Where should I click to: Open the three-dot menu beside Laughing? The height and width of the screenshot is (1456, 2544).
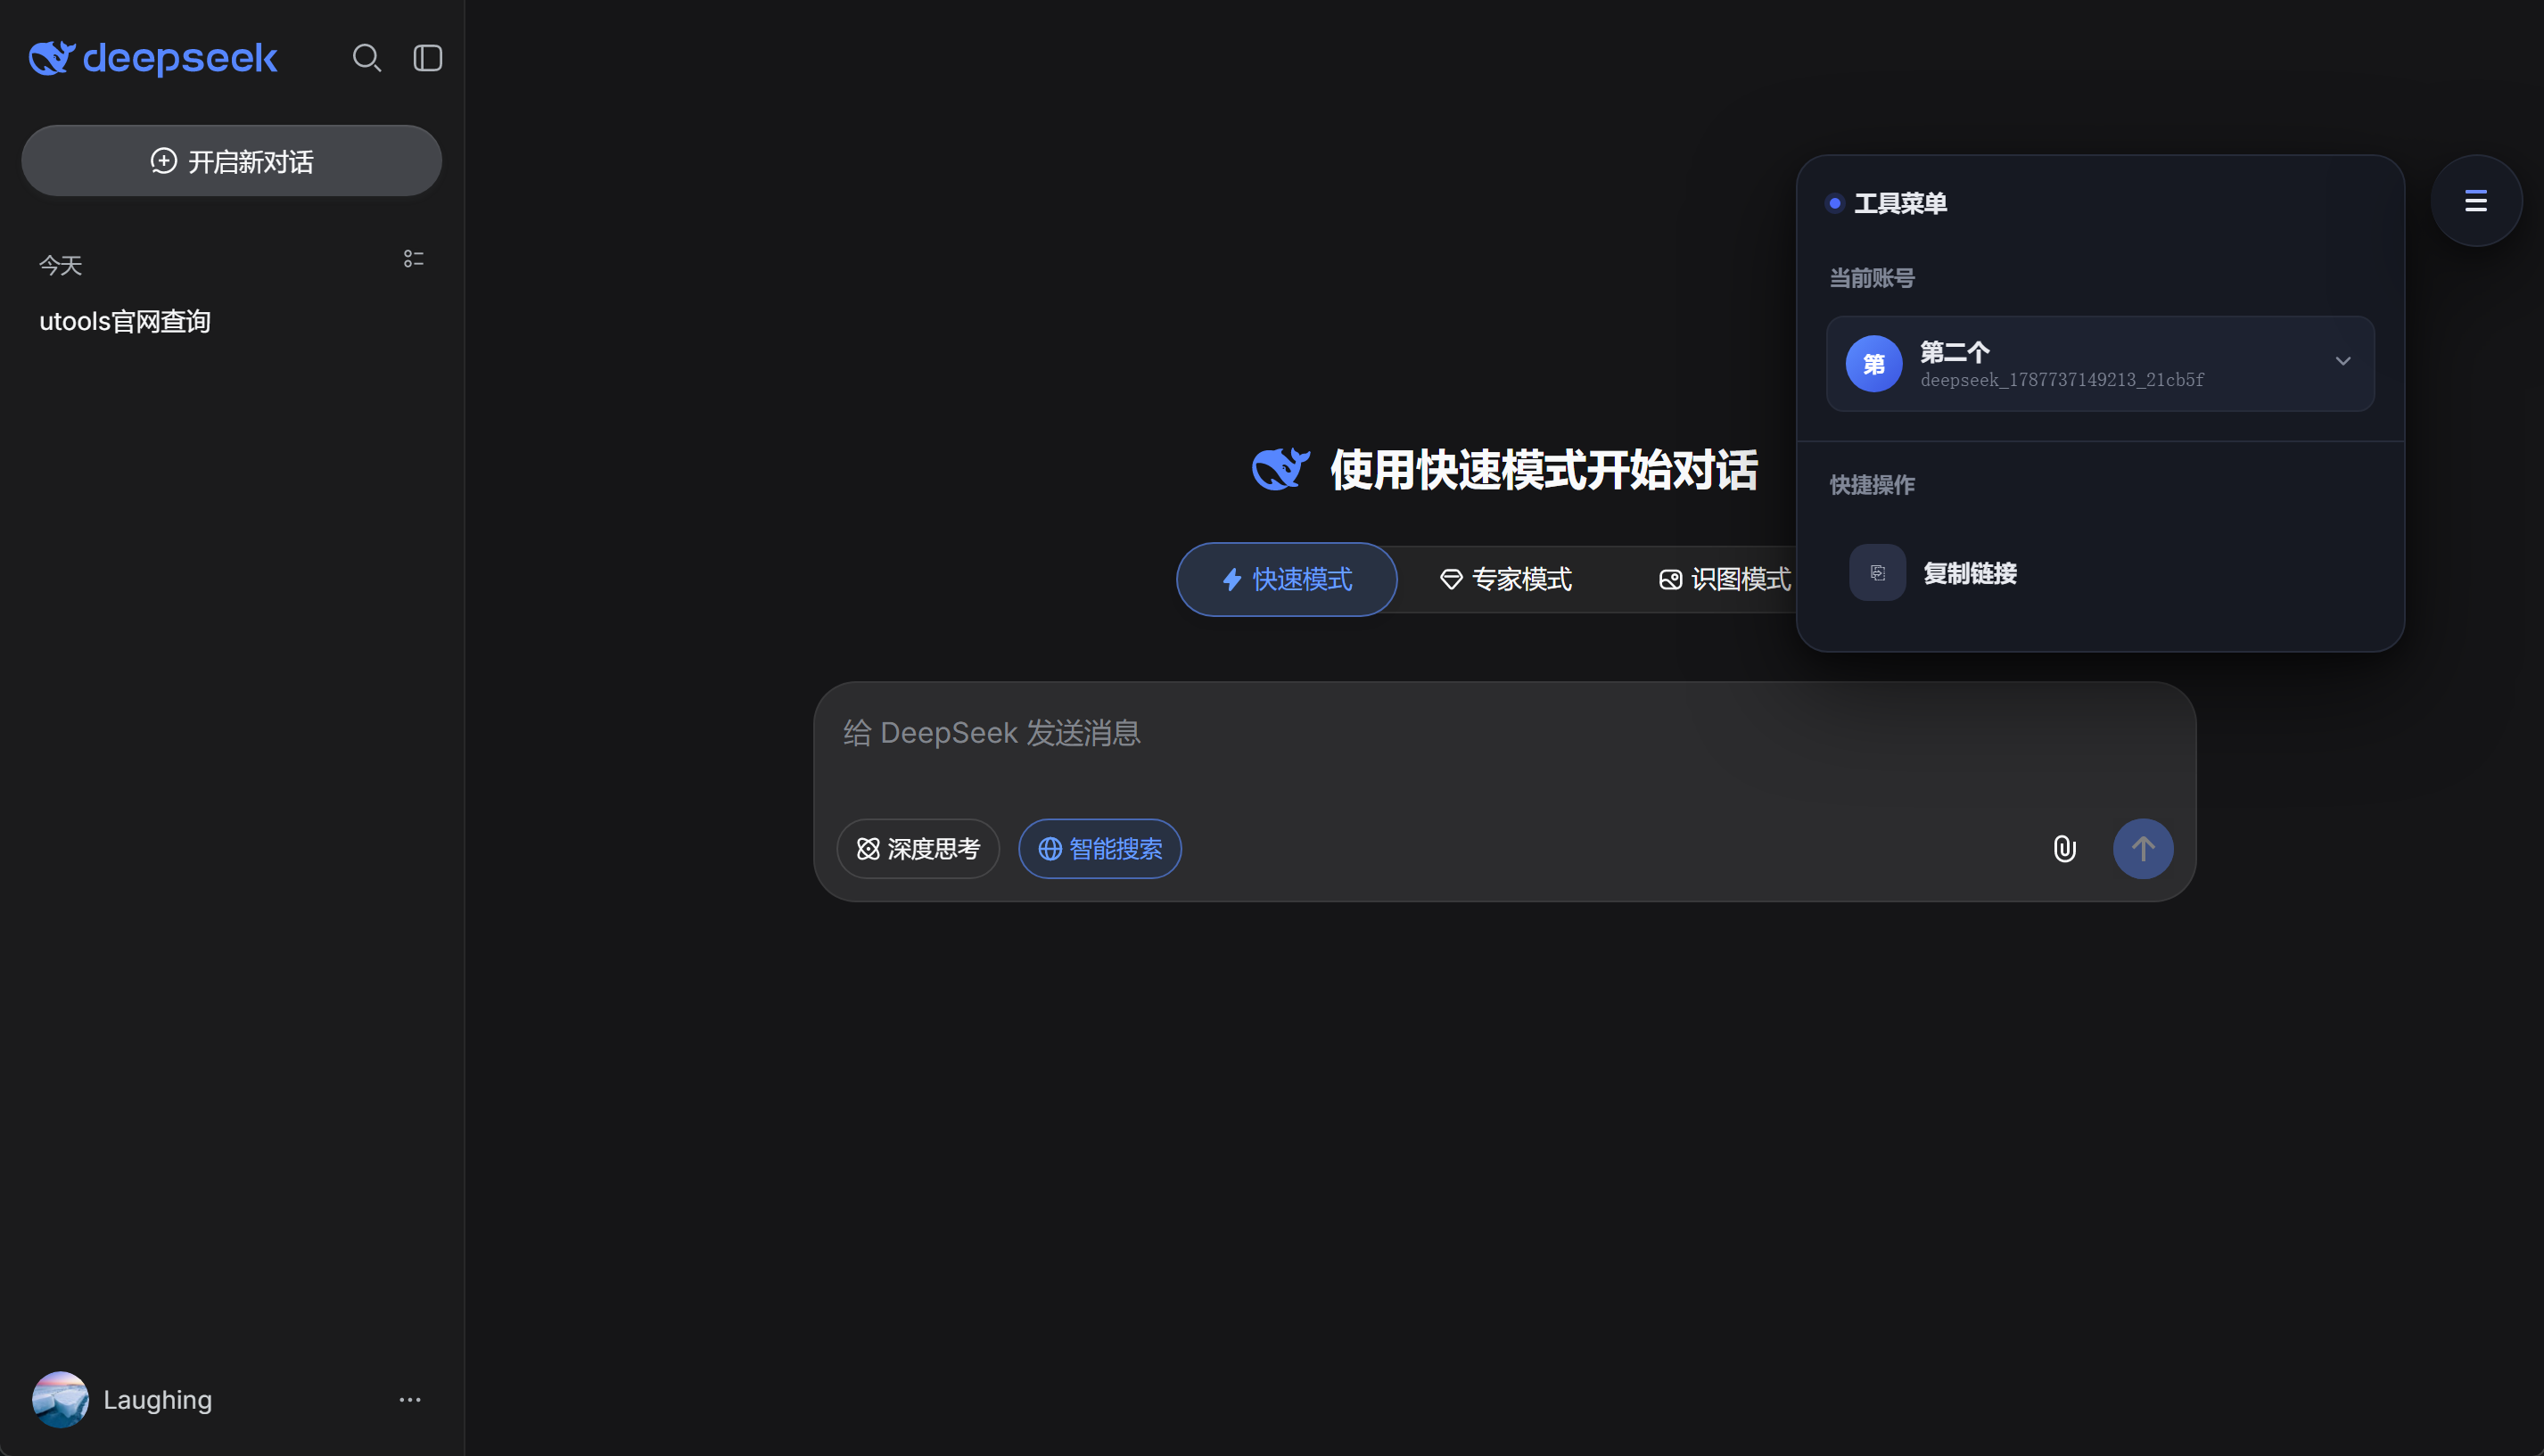tap(410, 1399)
